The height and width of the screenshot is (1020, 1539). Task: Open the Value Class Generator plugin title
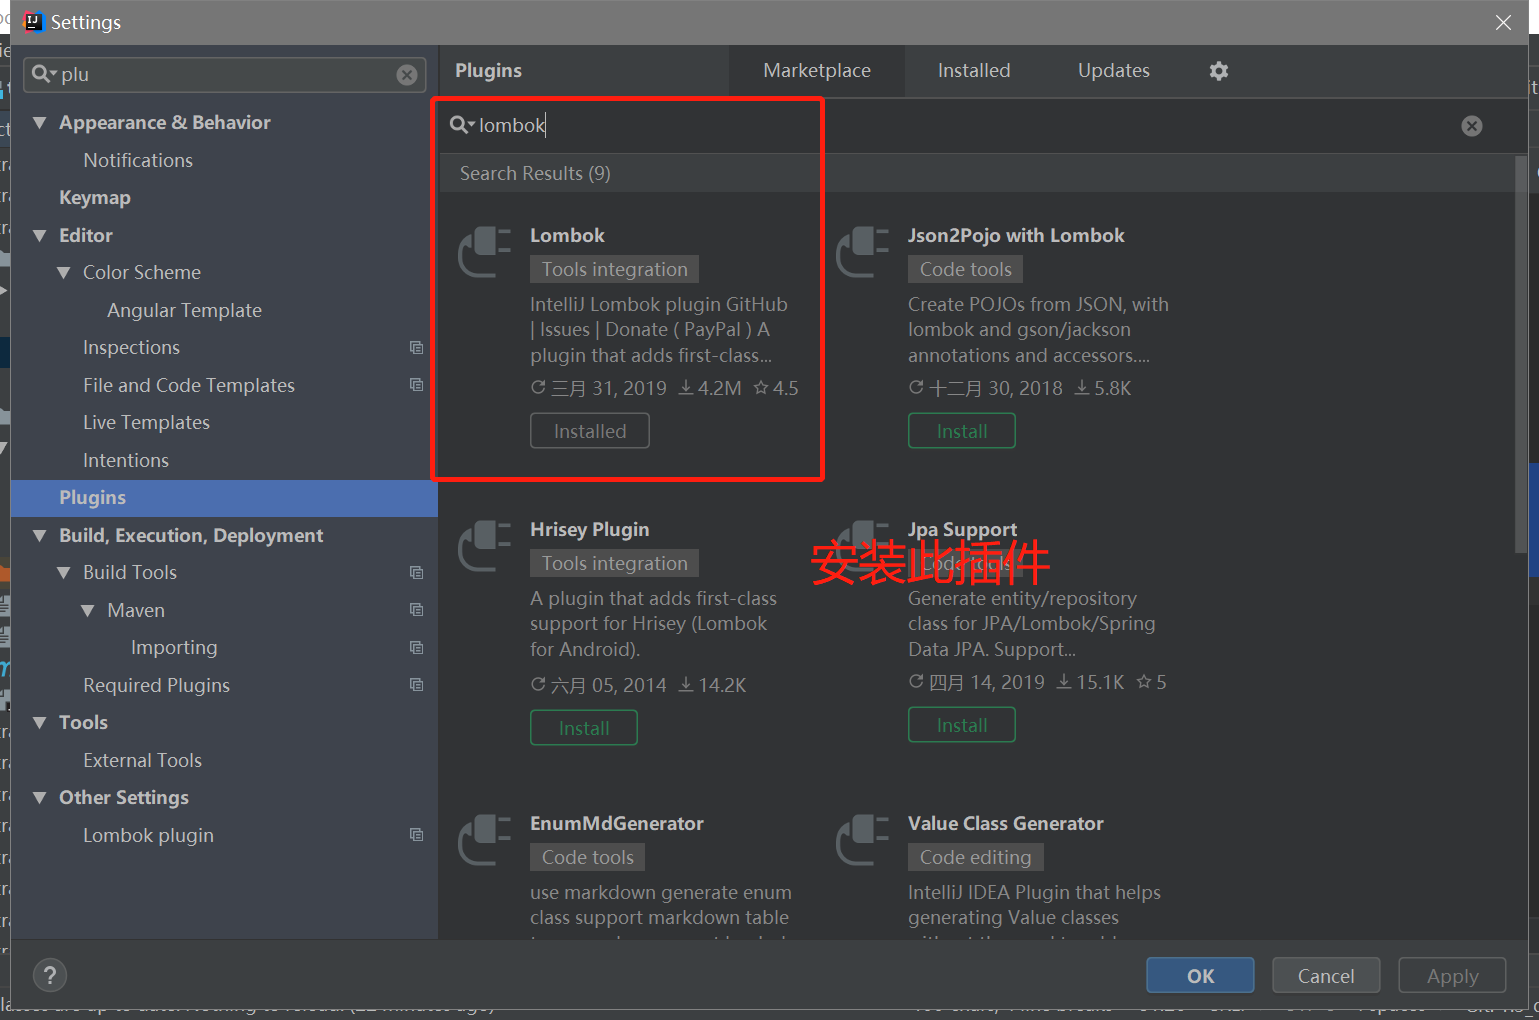[x=1005, y=823]
